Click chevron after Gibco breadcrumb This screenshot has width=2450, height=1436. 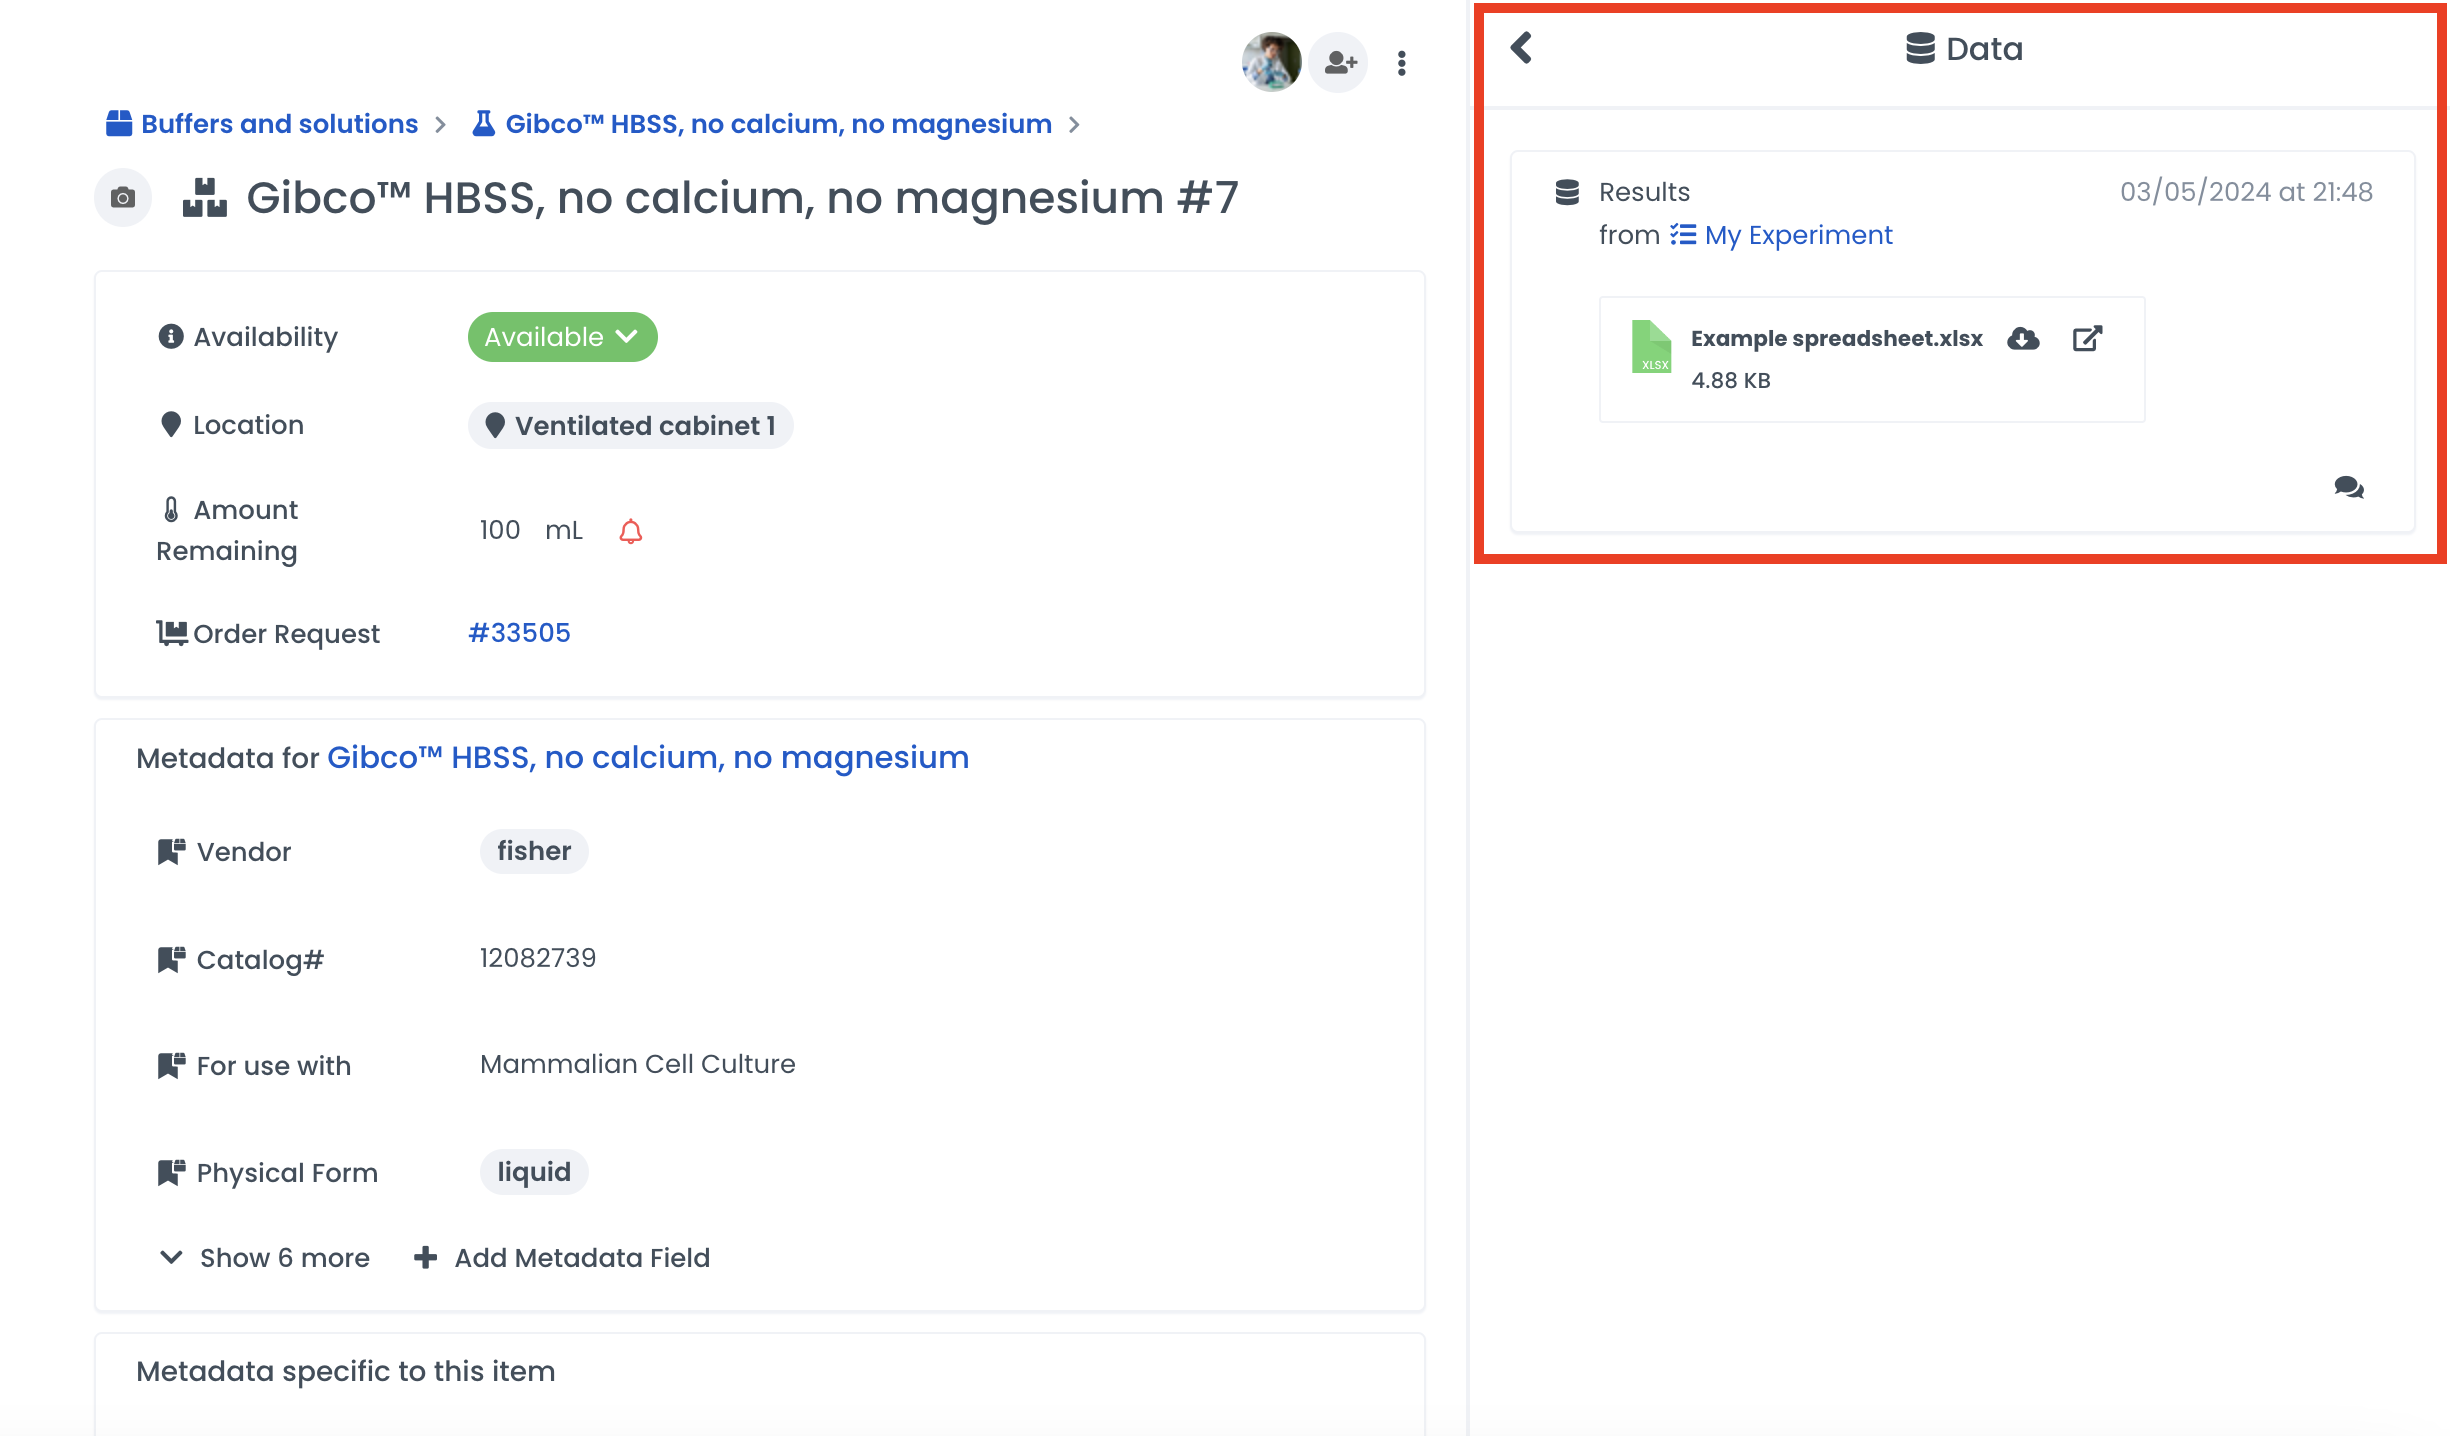click(x=1075, y=125)
